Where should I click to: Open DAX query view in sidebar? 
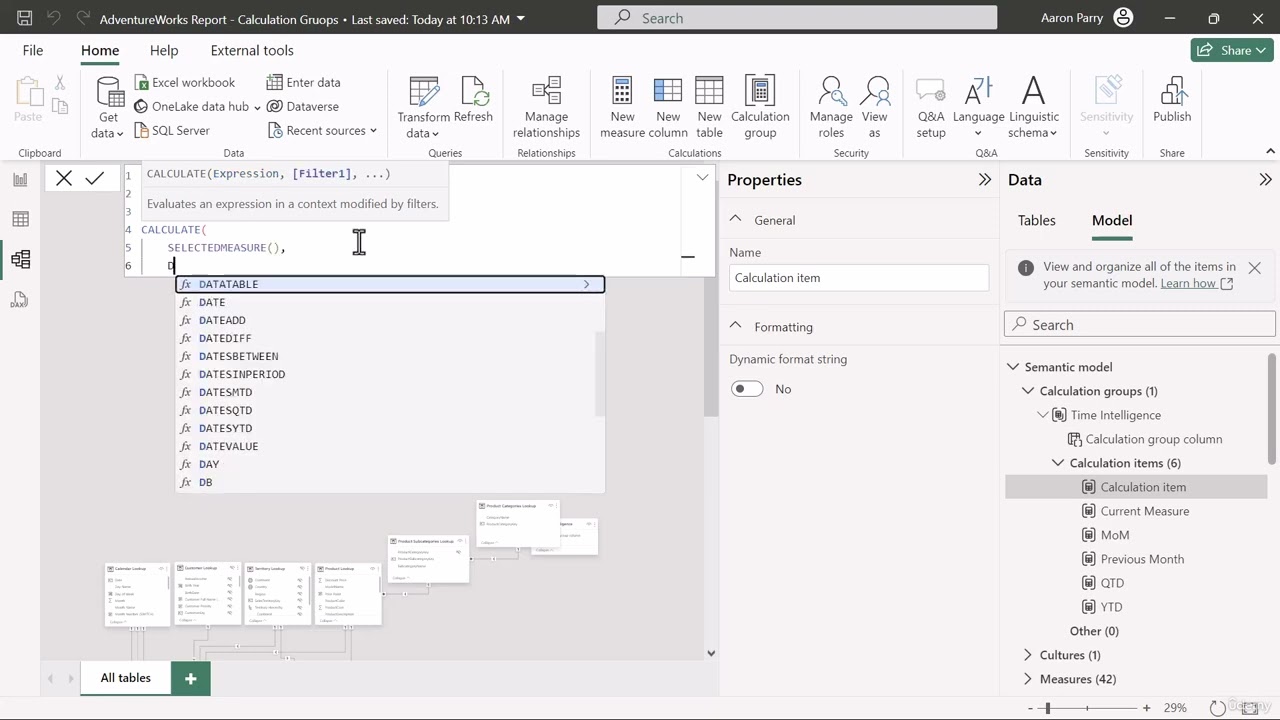[x=20, y=299]
